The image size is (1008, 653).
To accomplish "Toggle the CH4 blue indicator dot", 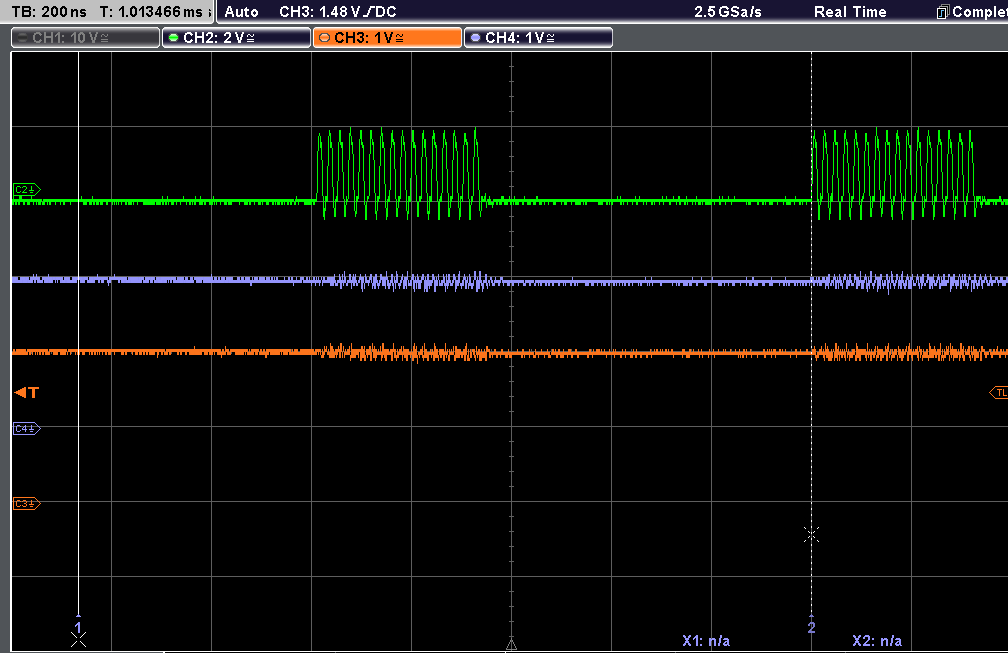I will 475,38.
